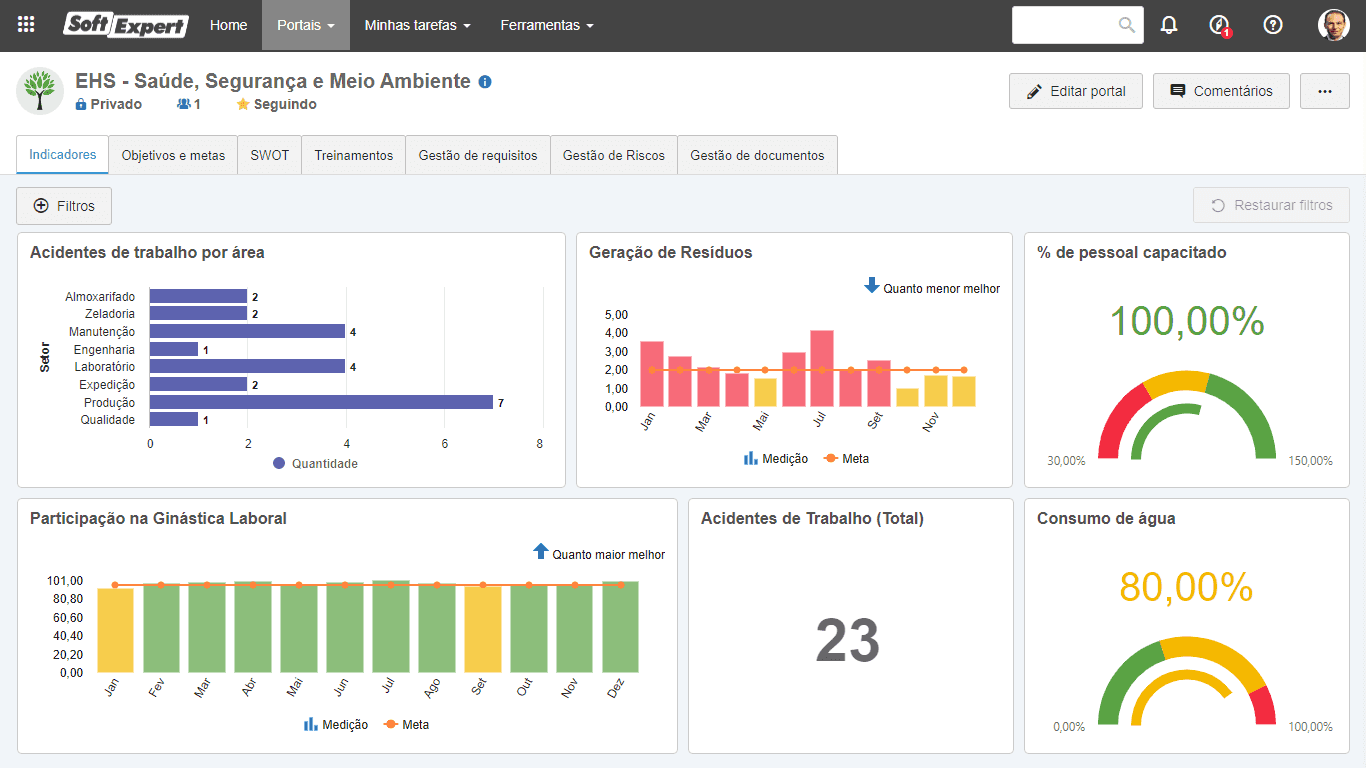Click the notifications bell icon
The width and height of the screenshot is (1366, 768).
[1169, 25]
